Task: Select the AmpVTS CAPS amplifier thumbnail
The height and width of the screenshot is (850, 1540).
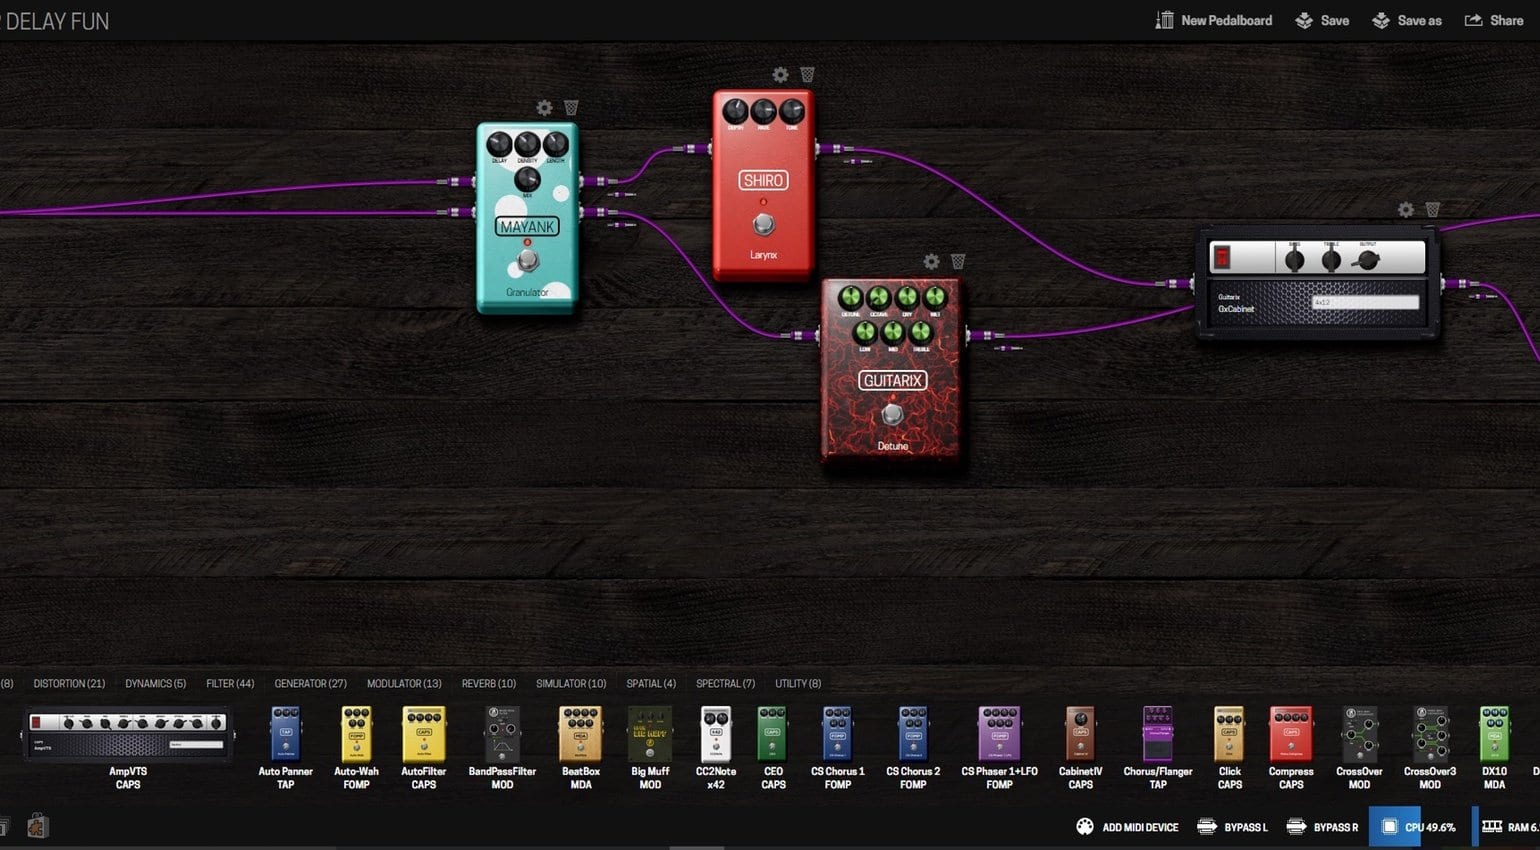Action: pyautogui.click(x=128, y=735)
